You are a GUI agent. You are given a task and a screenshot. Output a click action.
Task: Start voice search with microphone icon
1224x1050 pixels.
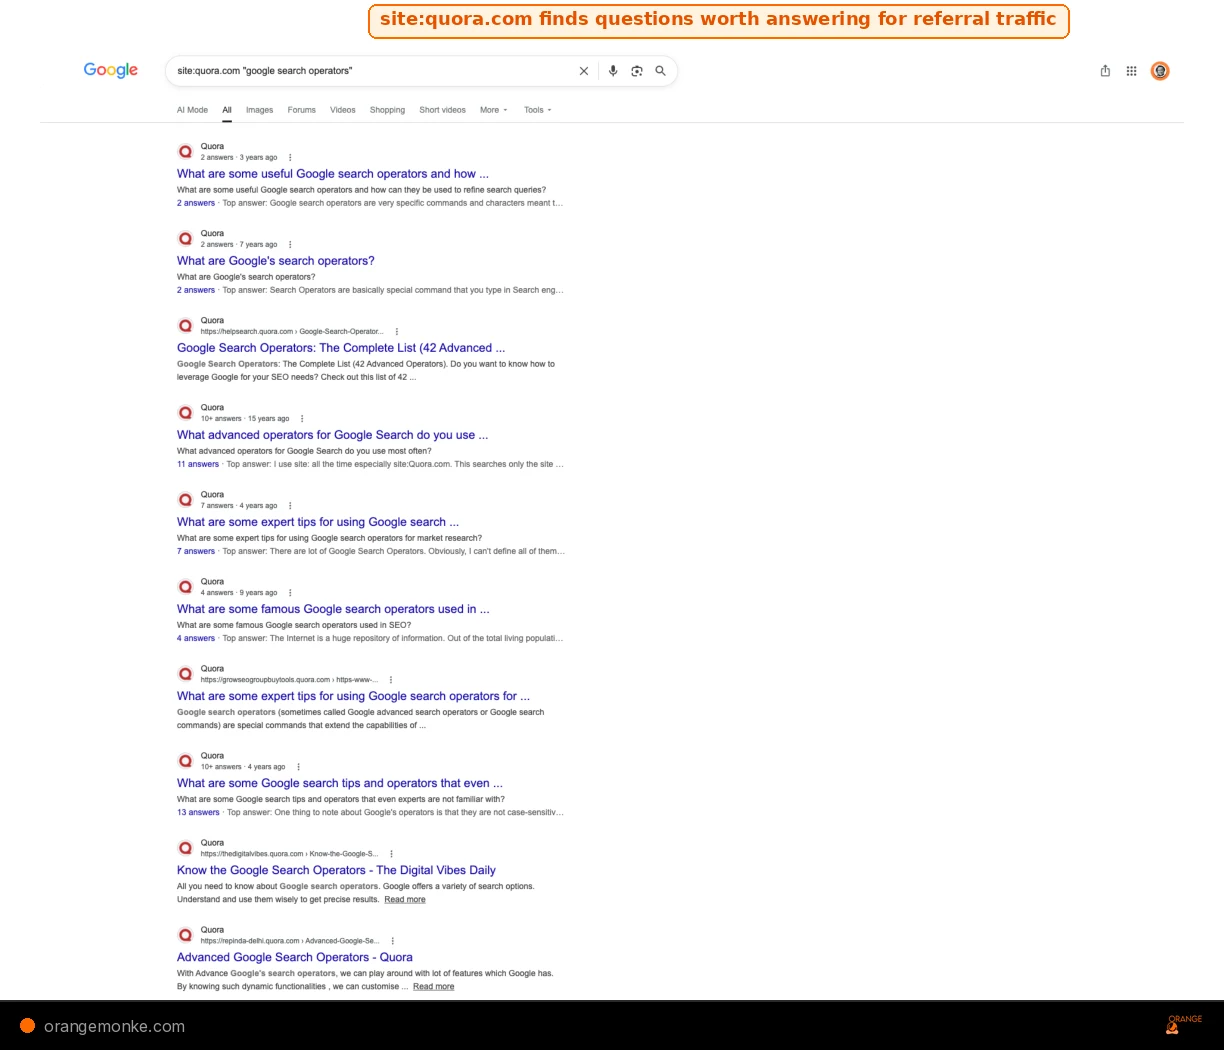tap(613, 71)
